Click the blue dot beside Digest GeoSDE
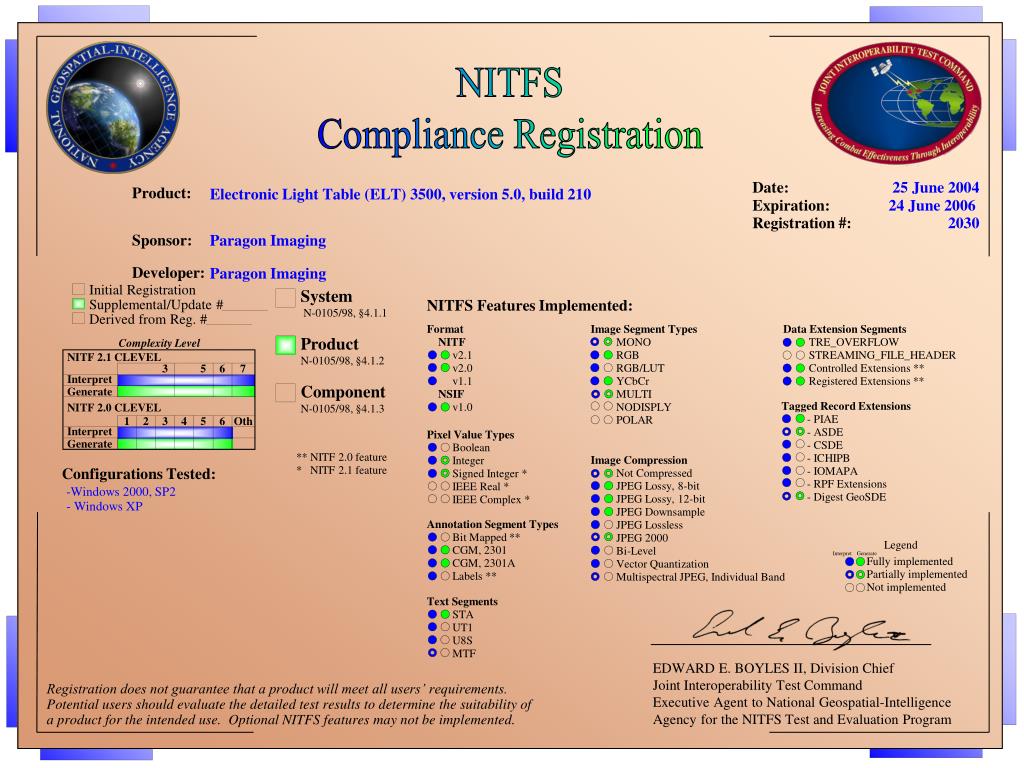This screenshot has width=1024, height=768. [787, 496]
